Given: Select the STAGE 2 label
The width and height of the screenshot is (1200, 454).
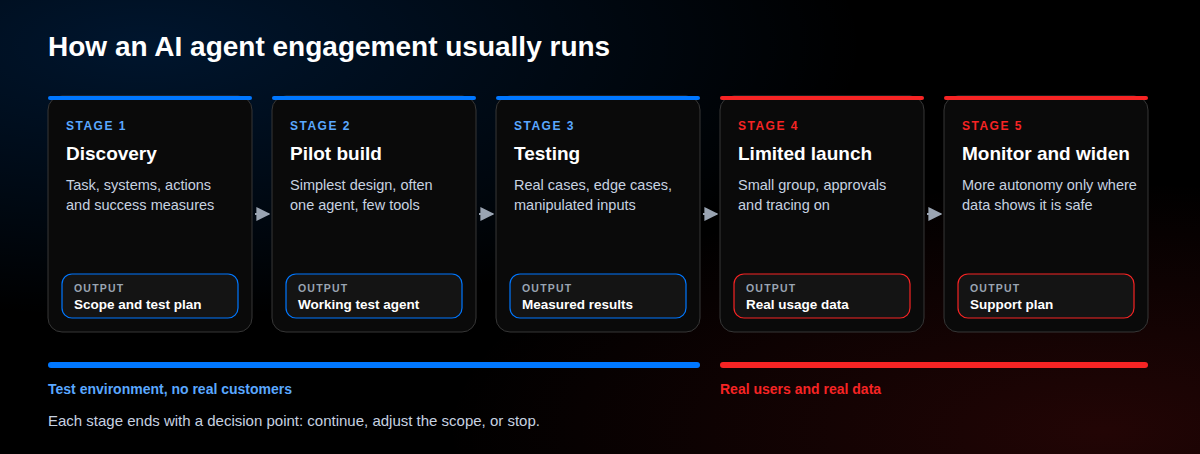Looking at the screenshot, I should 320,126.
